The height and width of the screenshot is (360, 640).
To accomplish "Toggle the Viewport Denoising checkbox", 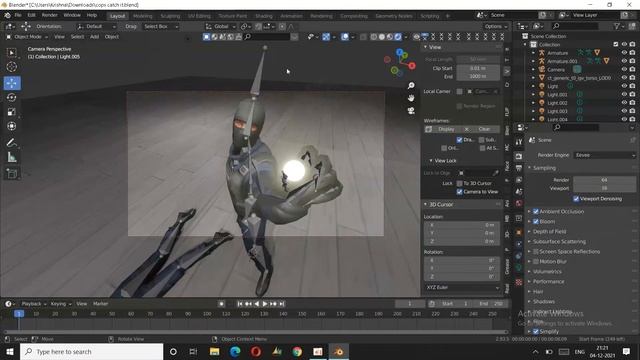I will (x=576, y=199).
